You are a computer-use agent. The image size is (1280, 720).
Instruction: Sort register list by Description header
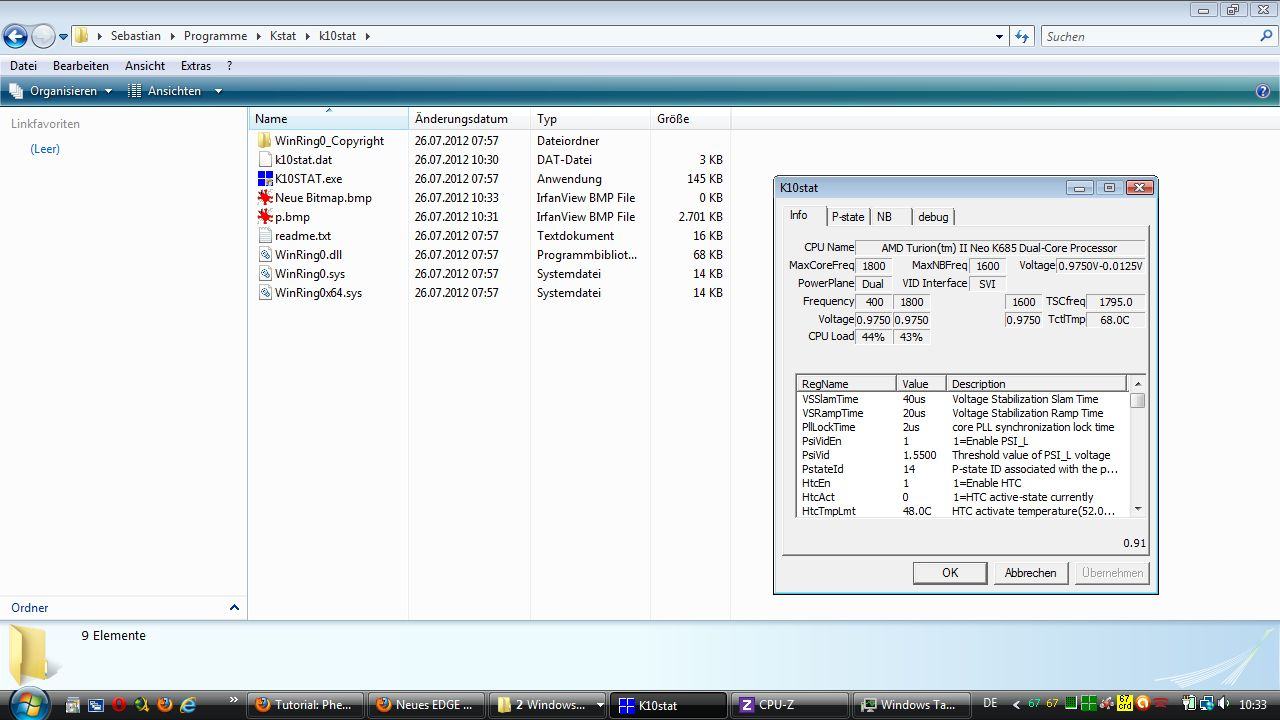[1036, 384]
